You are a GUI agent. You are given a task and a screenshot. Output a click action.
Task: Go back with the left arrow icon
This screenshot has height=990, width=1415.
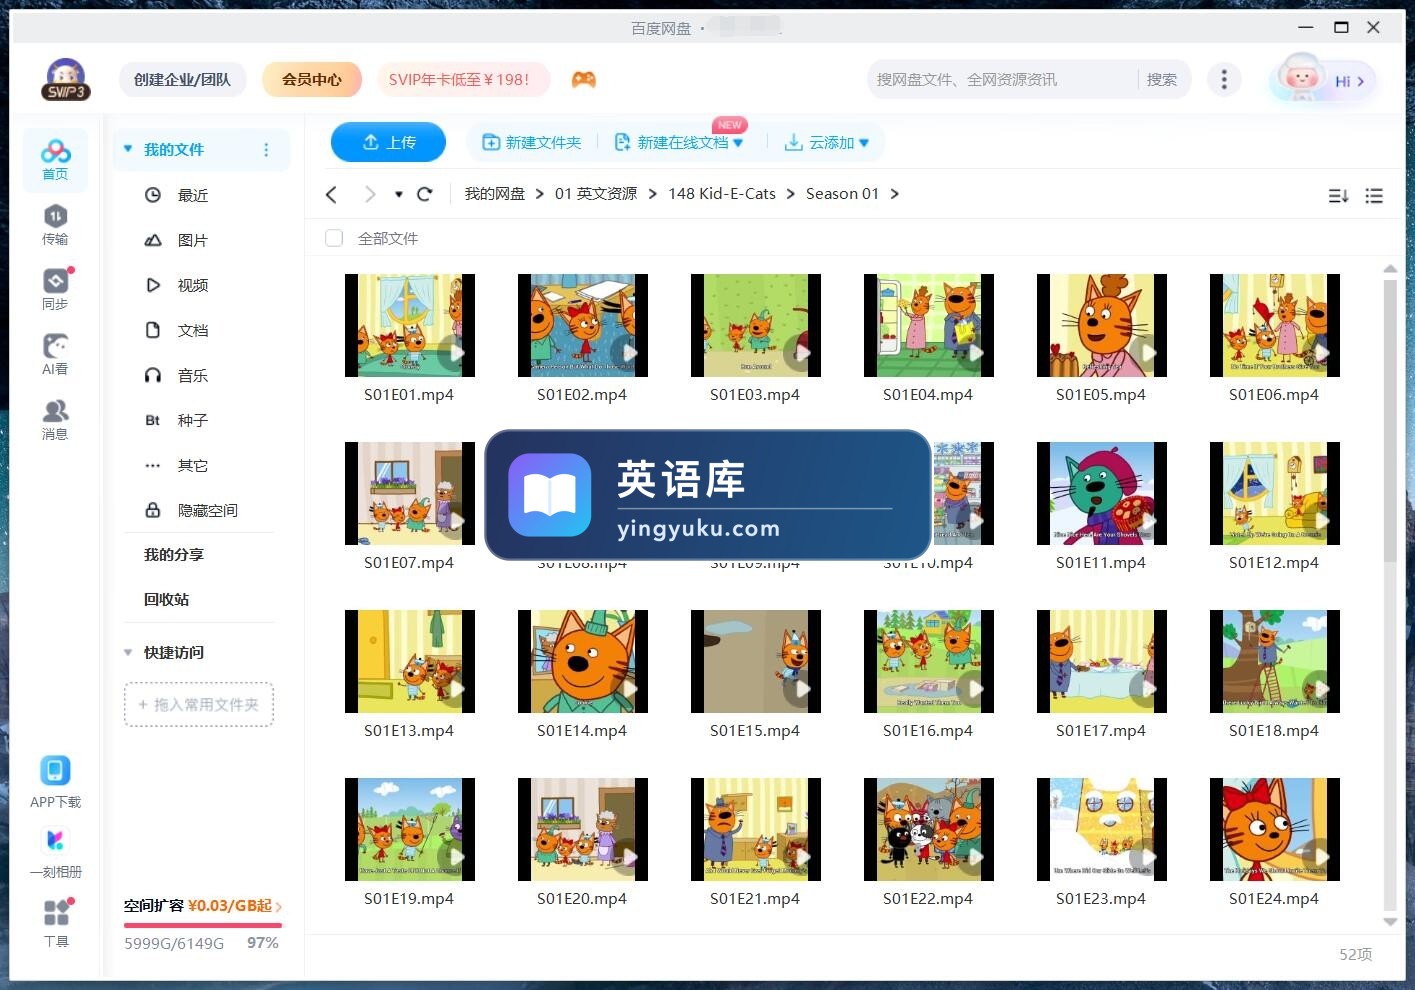tap(332, 194)
